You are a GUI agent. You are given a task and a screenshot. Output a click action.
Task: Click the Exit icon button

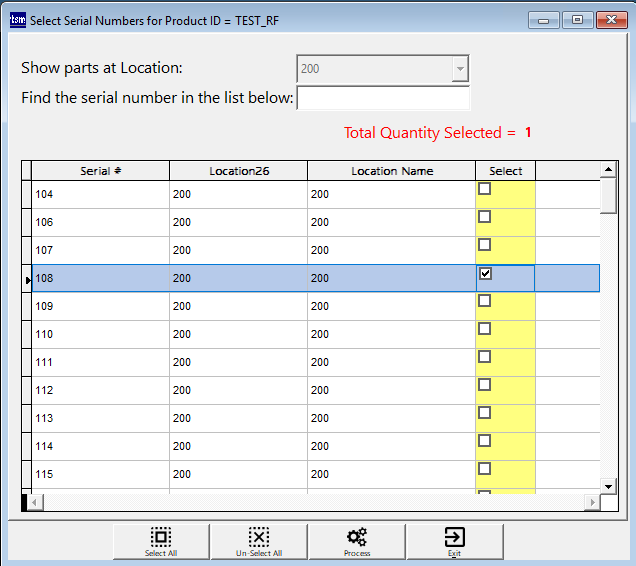point(454,541)
